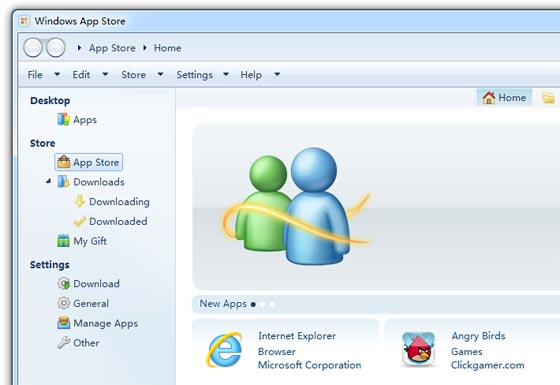Click the Angry Birds app icon
Screen dimensions: 560x385
pos(418,349)
